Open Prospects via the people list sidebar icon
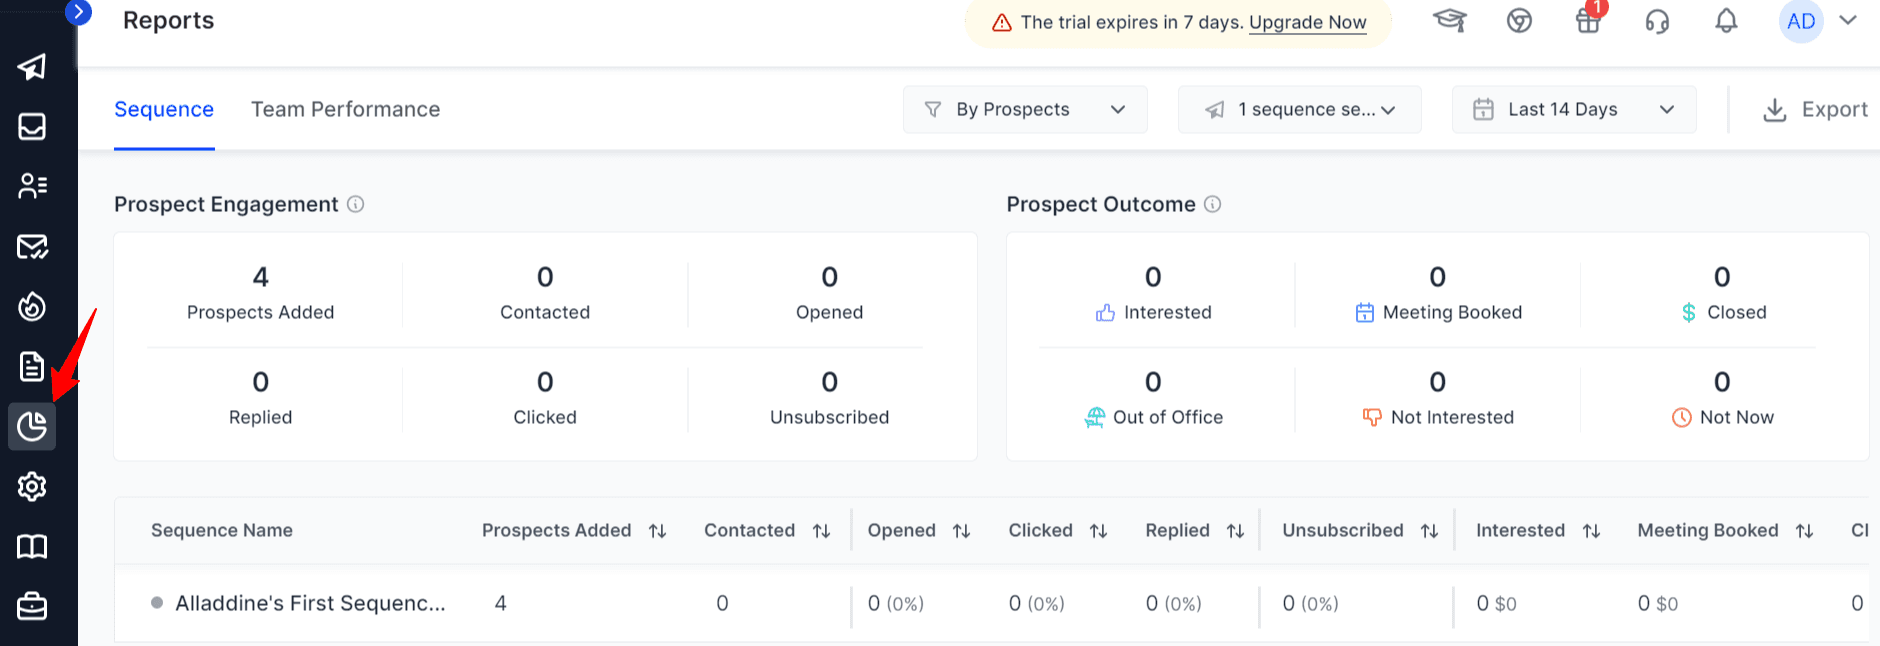 coord(32,186)
